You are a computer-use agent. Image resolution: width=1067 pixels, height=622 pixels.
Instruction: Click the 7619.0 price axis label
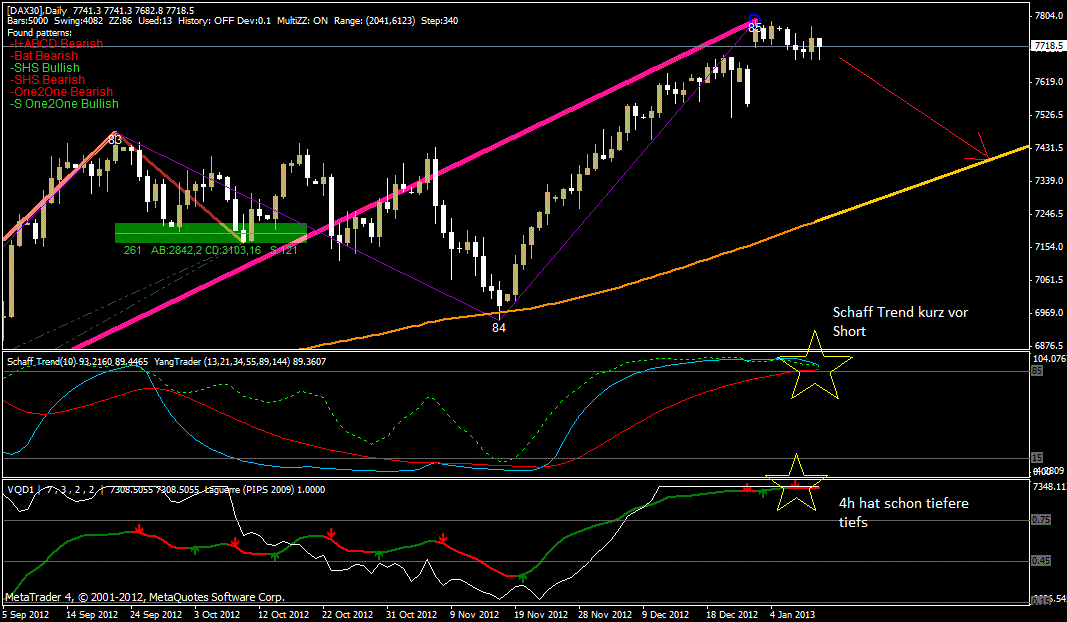tap(1048, 82)
